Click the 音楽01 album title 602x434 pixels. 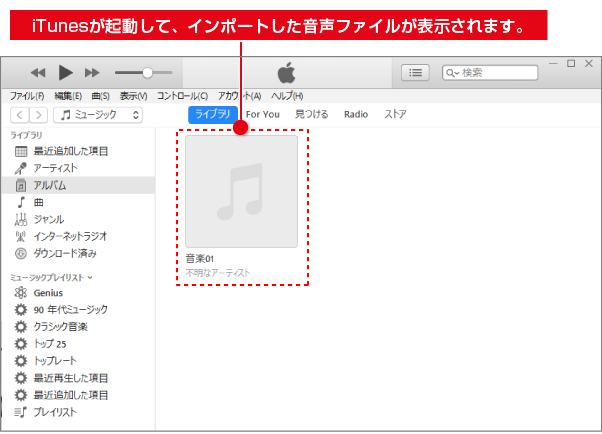point(200,259)
